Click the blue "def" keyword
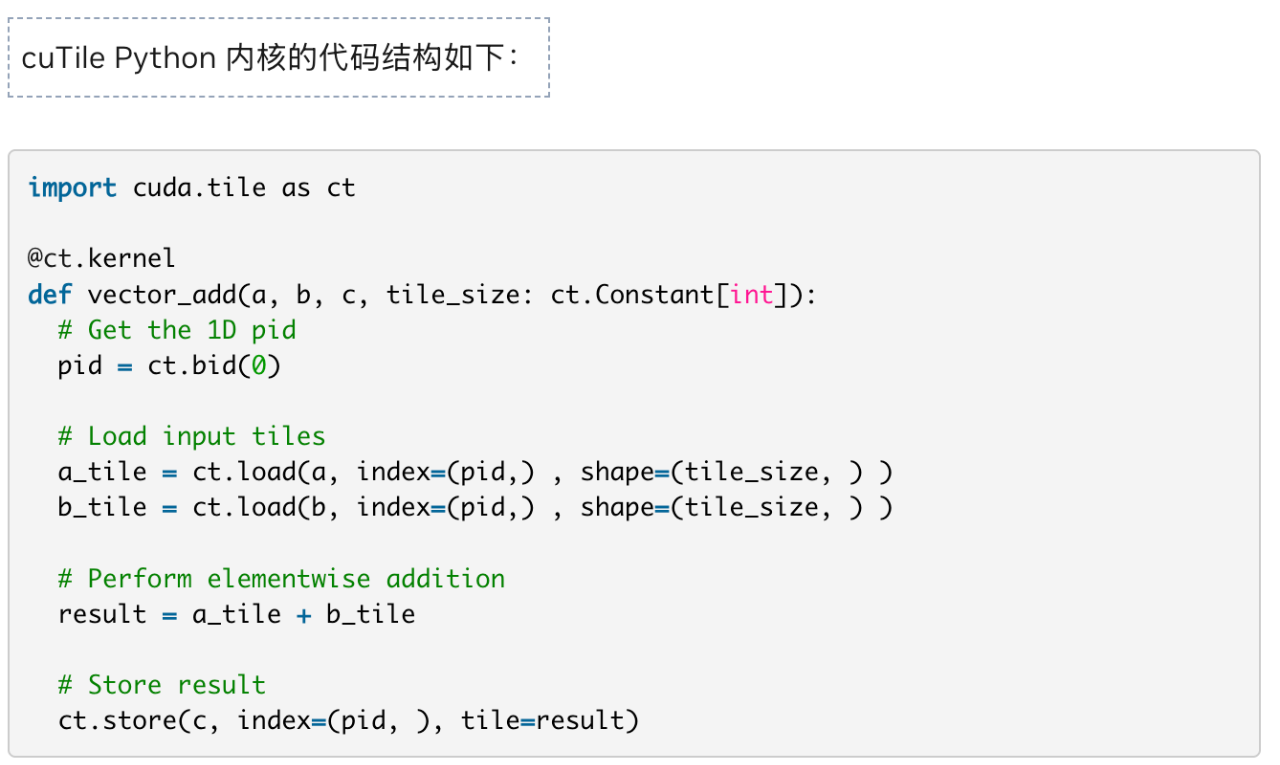Viewport: 1280px width, 765px height. point(49,294)
